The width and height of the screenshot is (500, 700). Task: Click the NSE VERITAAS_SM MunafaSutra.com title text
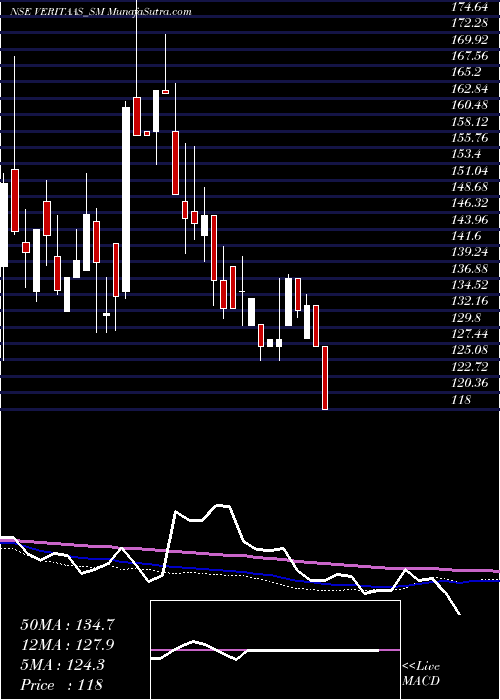pyautogui.click(x=101, y=12)
